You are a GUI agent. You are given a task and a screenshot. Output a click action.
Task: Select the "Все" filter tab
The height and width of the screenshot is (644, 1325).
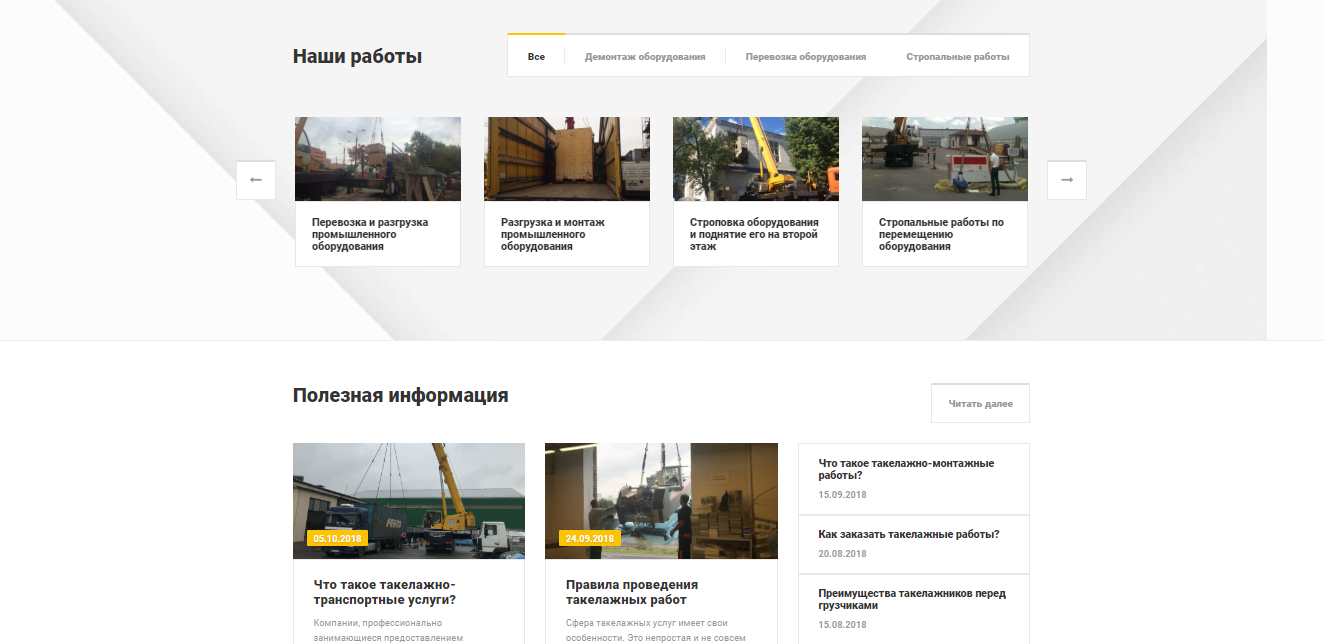click(536, 57)
